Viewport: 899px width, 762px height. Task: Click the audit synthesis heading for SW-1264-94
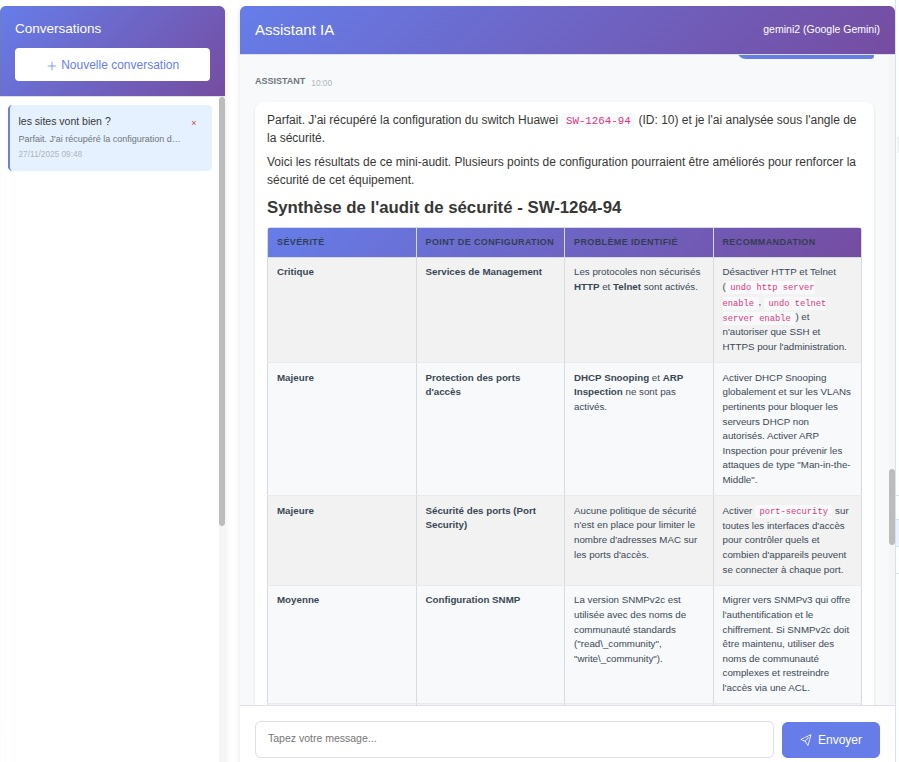point(443,207)
